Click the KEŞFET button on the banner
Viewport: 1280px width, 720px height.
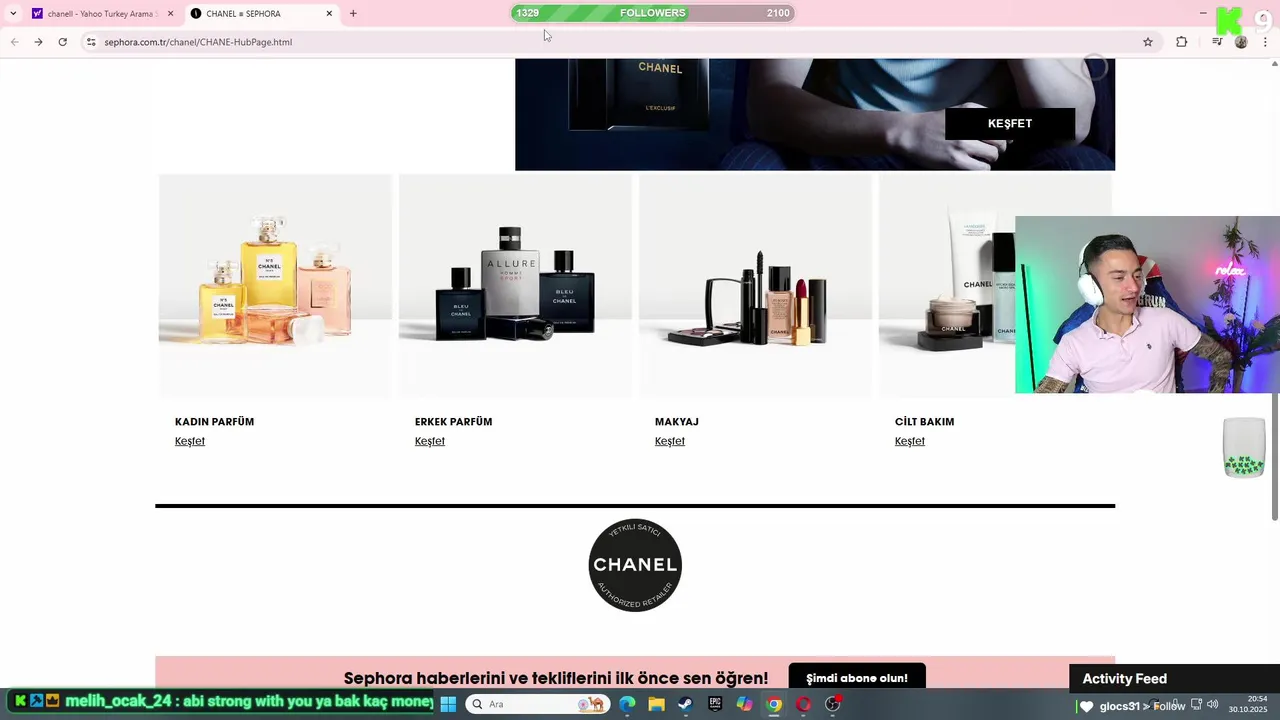(x=1010, y=124)
